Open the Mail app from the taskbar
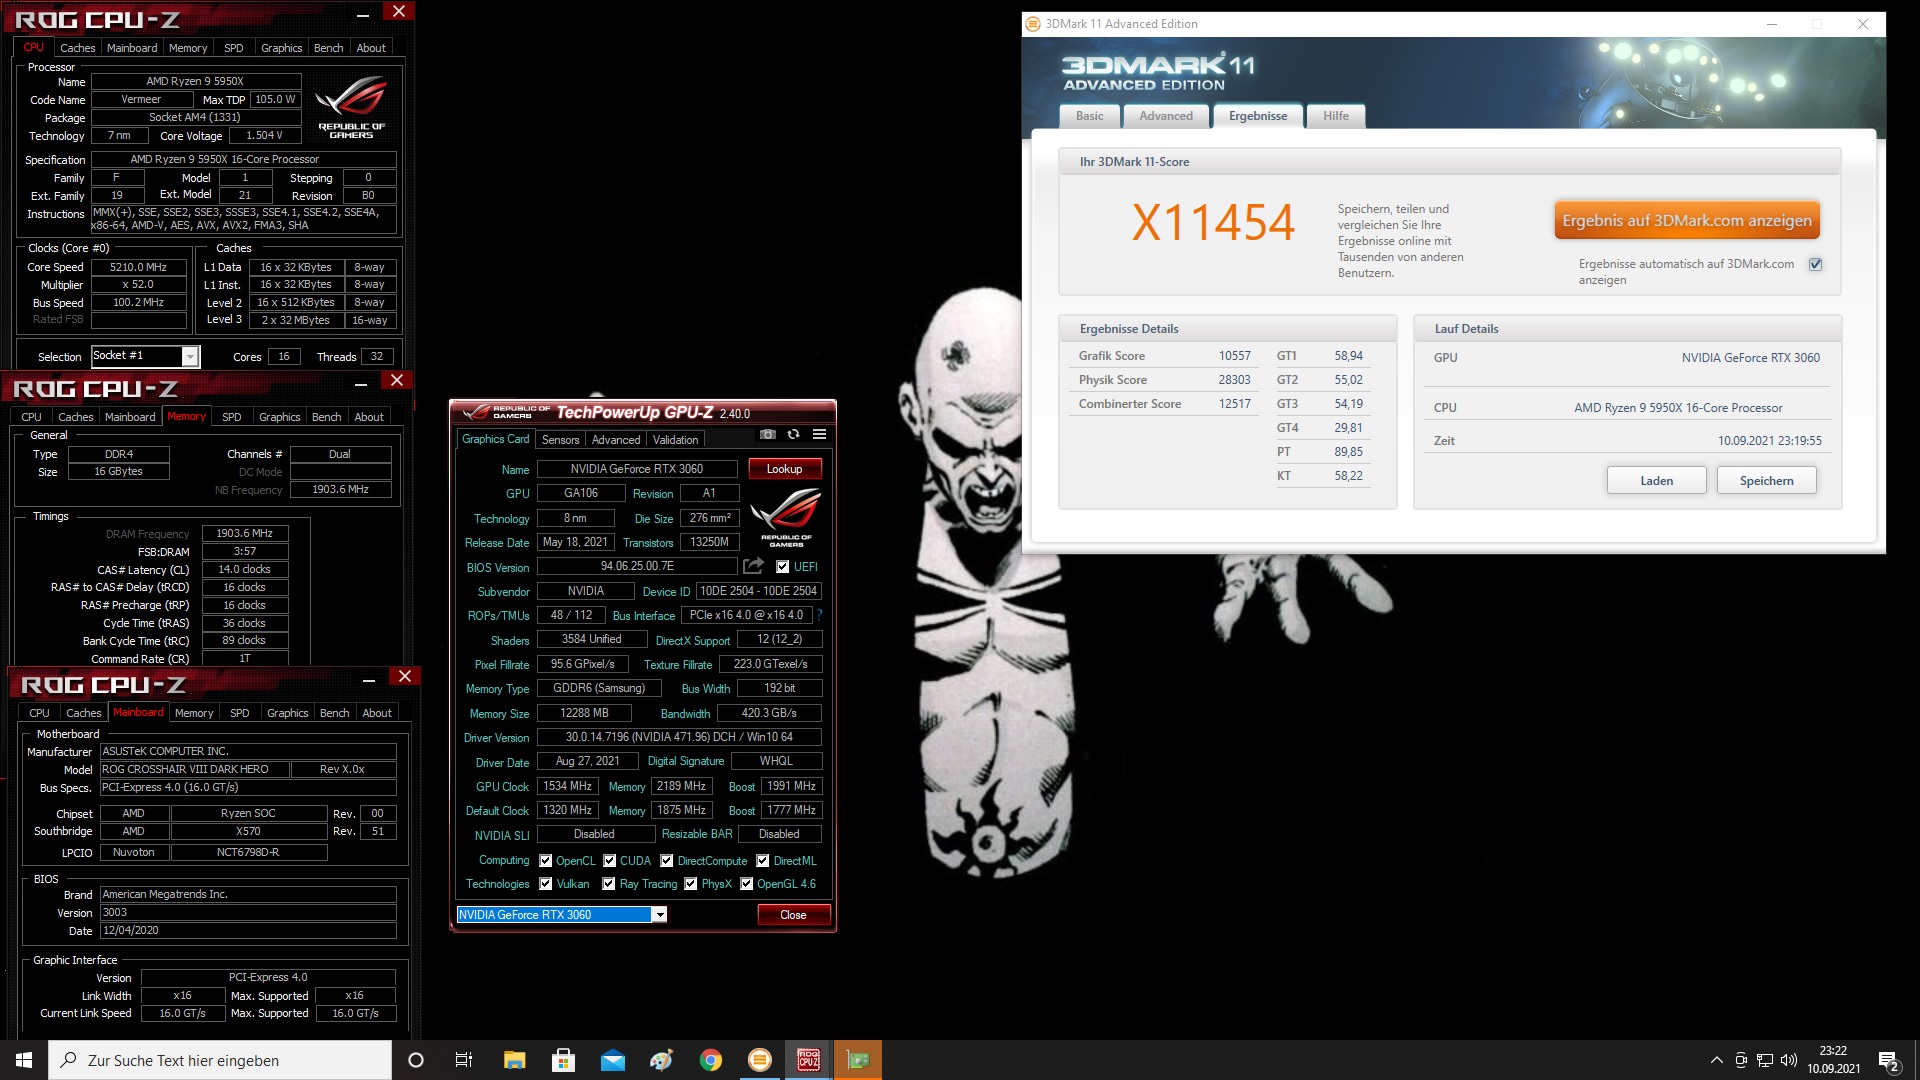This screenshot has height=1080, width=1920. (x=612, y=1060)
